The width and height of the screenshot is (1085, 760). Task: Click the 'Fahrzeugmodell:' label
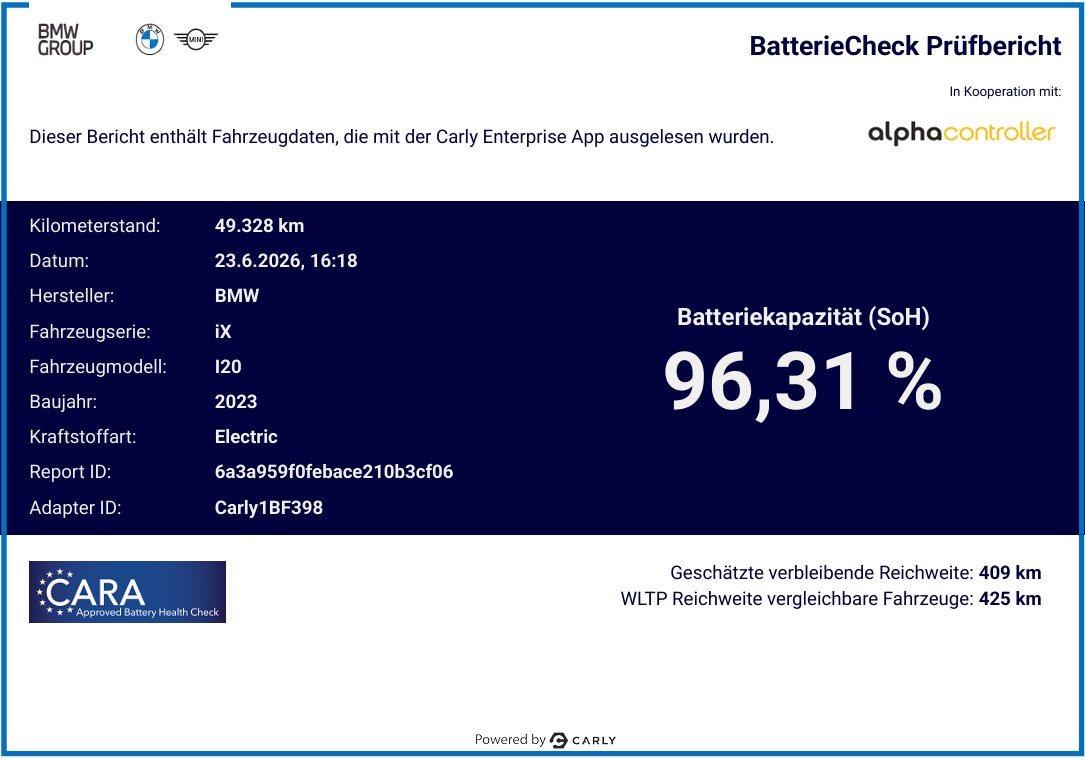[x=98, y=367]
